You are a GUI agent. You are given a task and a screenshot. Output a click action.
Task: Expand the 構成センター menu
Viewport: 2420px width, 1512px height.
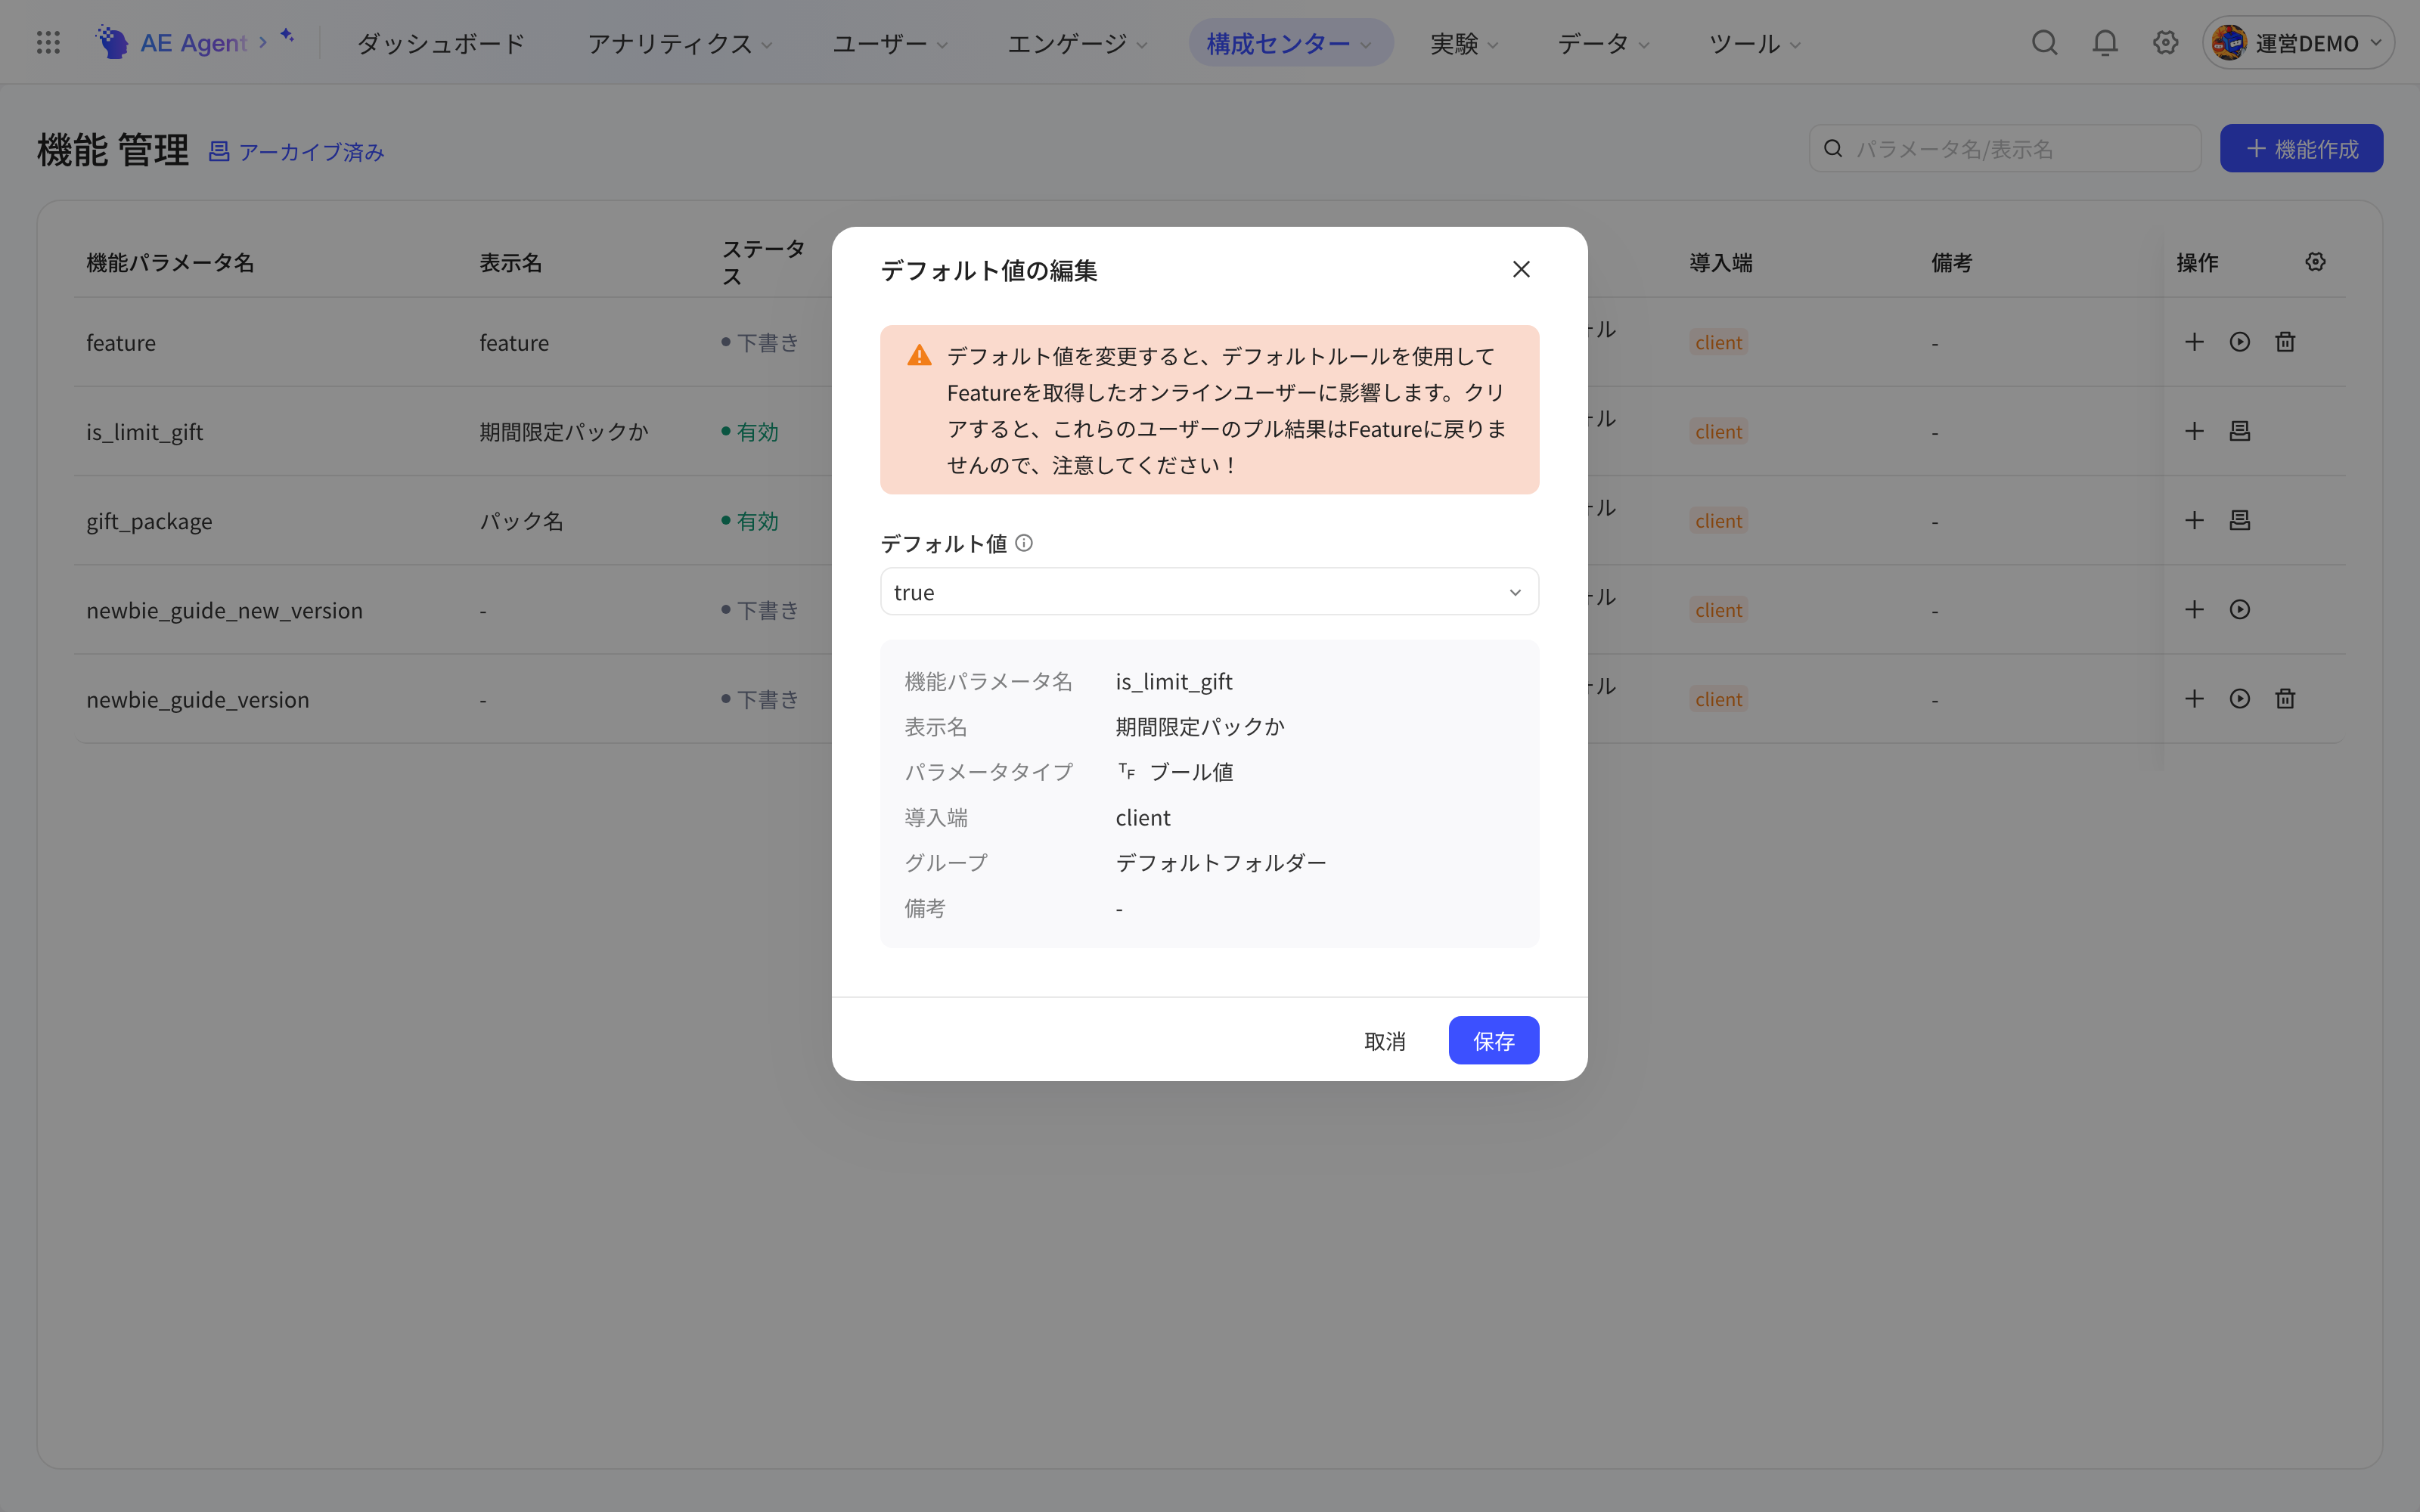(1290, 43)
